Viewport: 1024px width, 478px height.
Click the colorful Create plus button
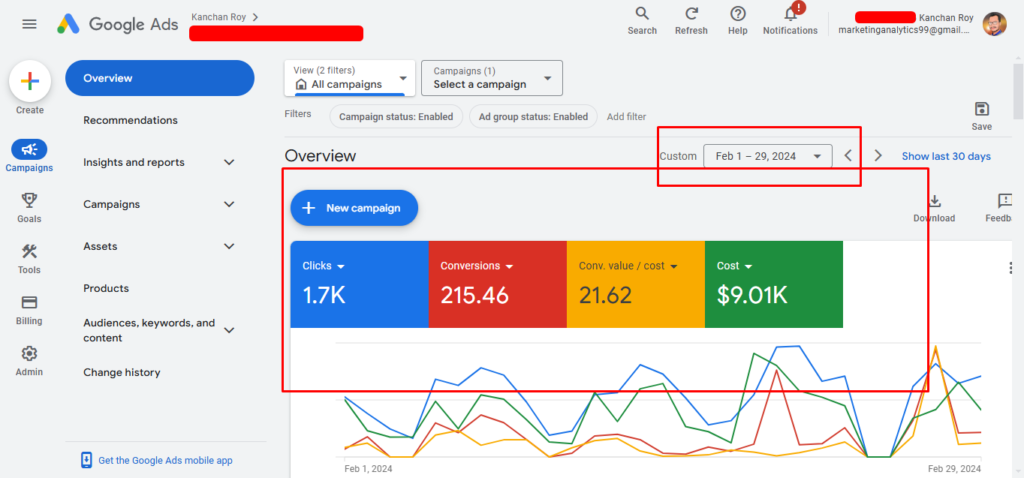[30, 81]
